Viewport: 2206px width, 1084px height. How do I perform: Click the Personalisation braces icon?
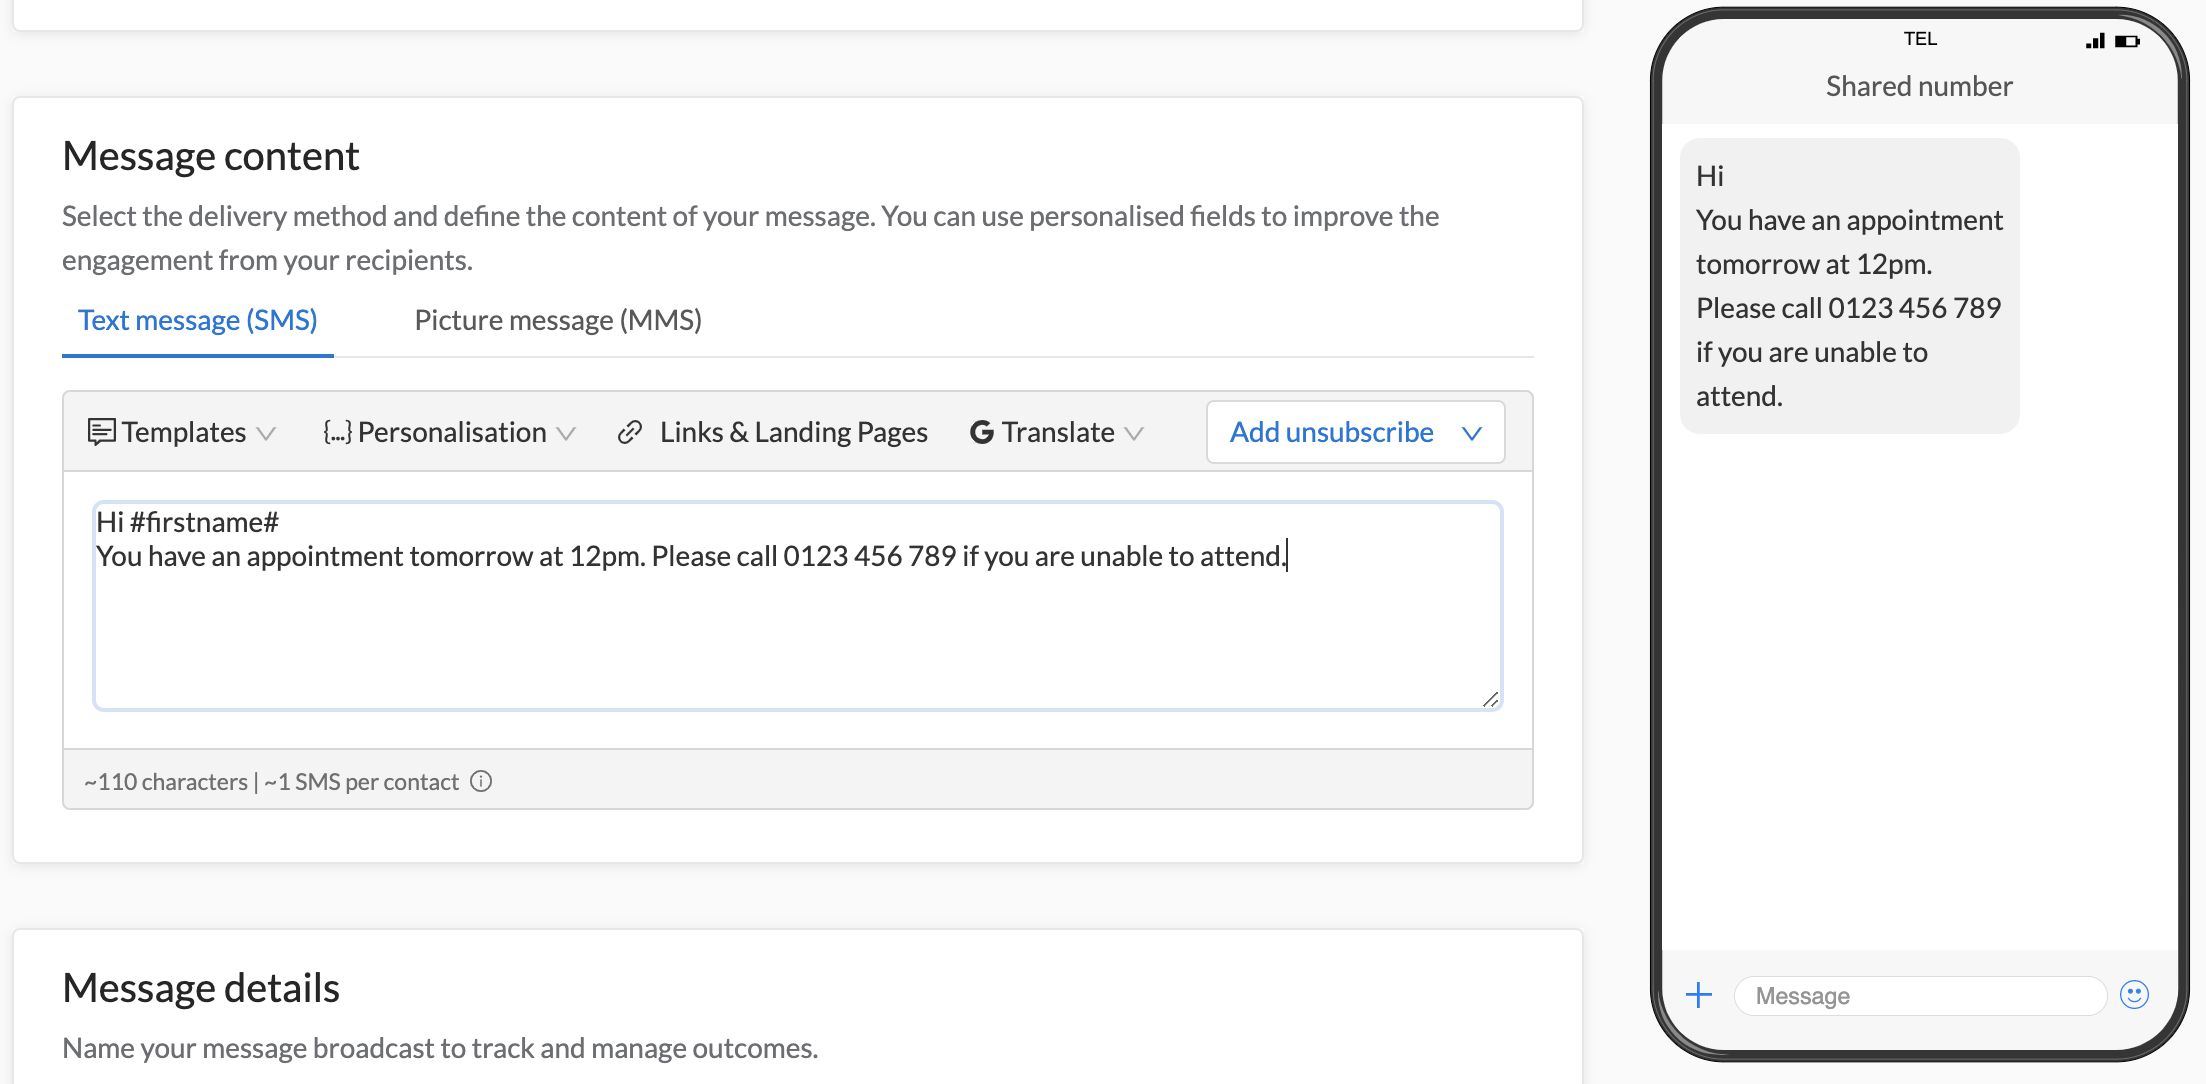pos(337,431)
